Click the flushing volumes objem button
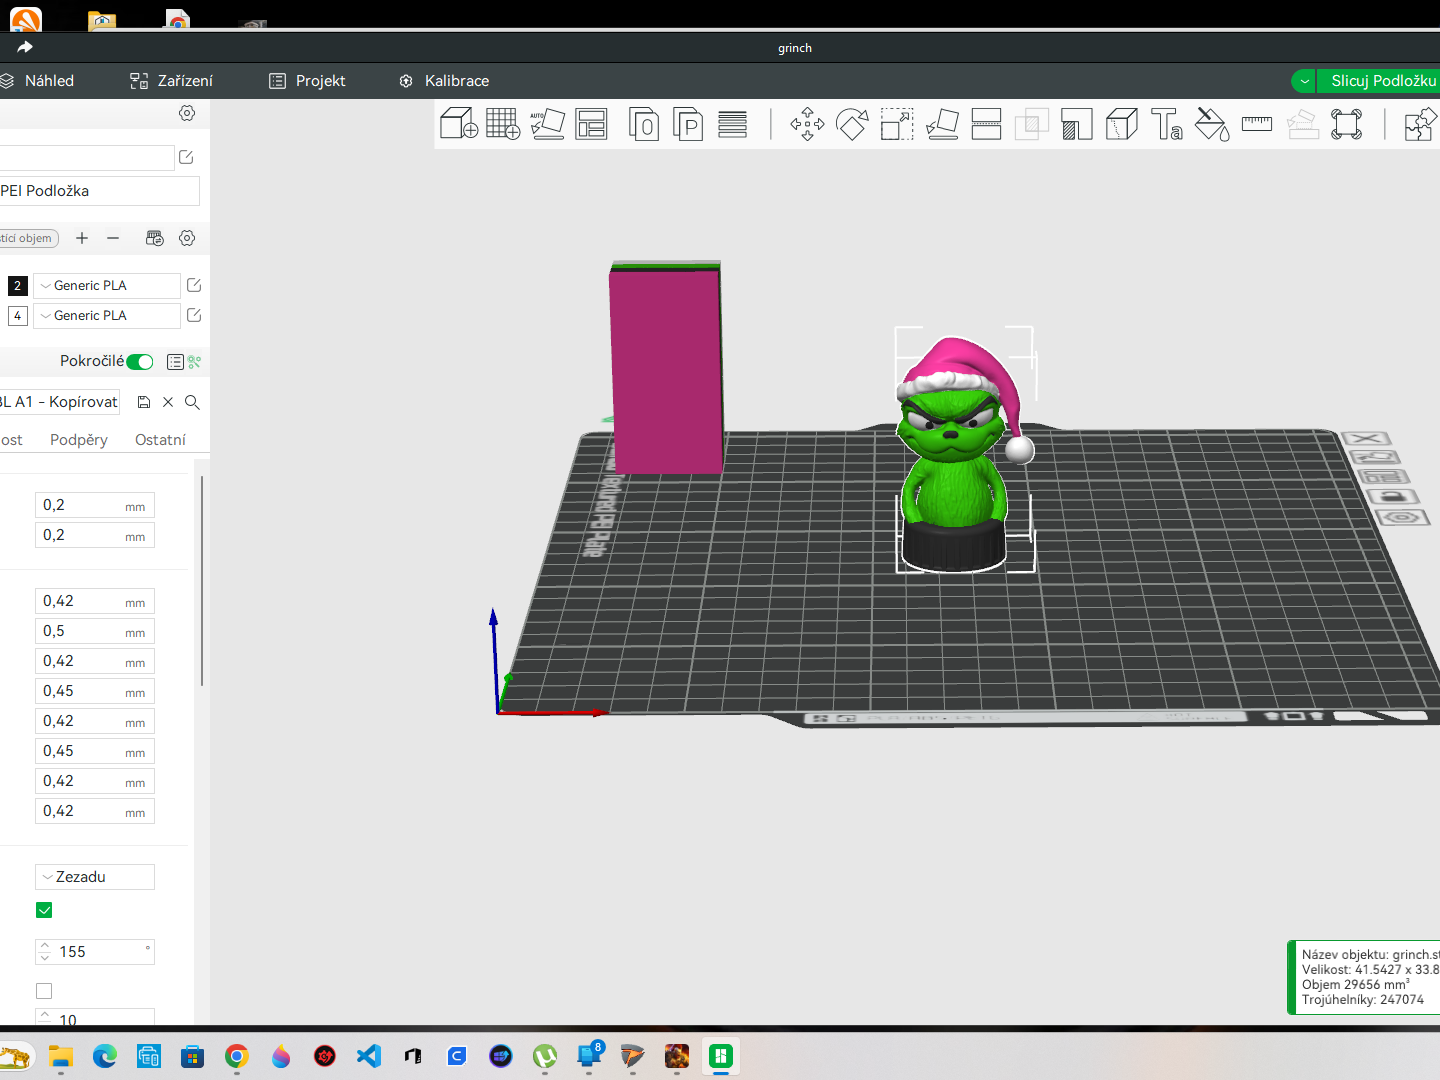The image size is (1440, 1080). 28,238
